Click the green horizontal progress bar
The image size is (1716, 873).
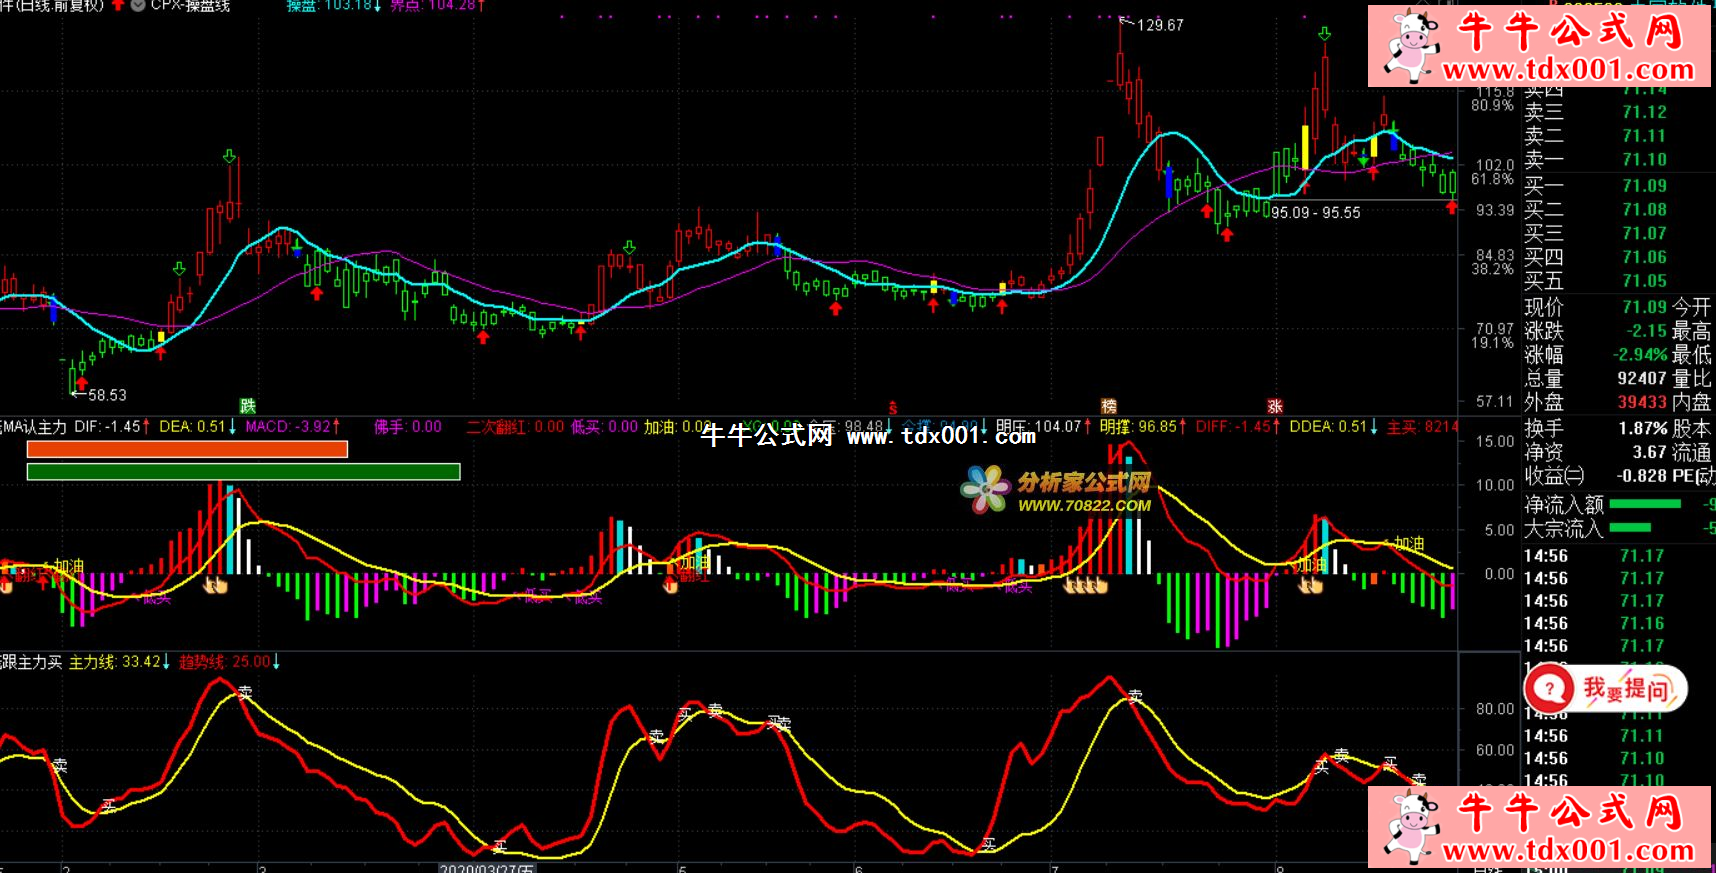(243, 472)
